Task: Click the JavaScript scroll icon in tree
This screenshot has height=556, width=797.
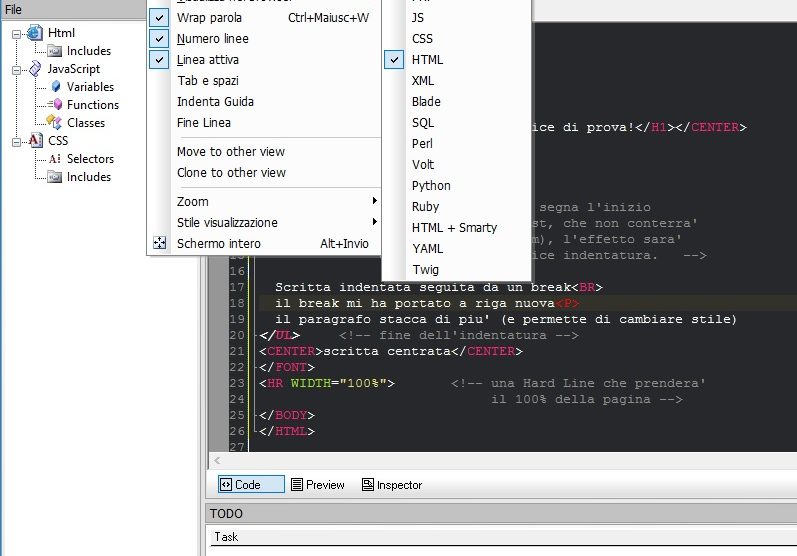Action: [36, 69]
